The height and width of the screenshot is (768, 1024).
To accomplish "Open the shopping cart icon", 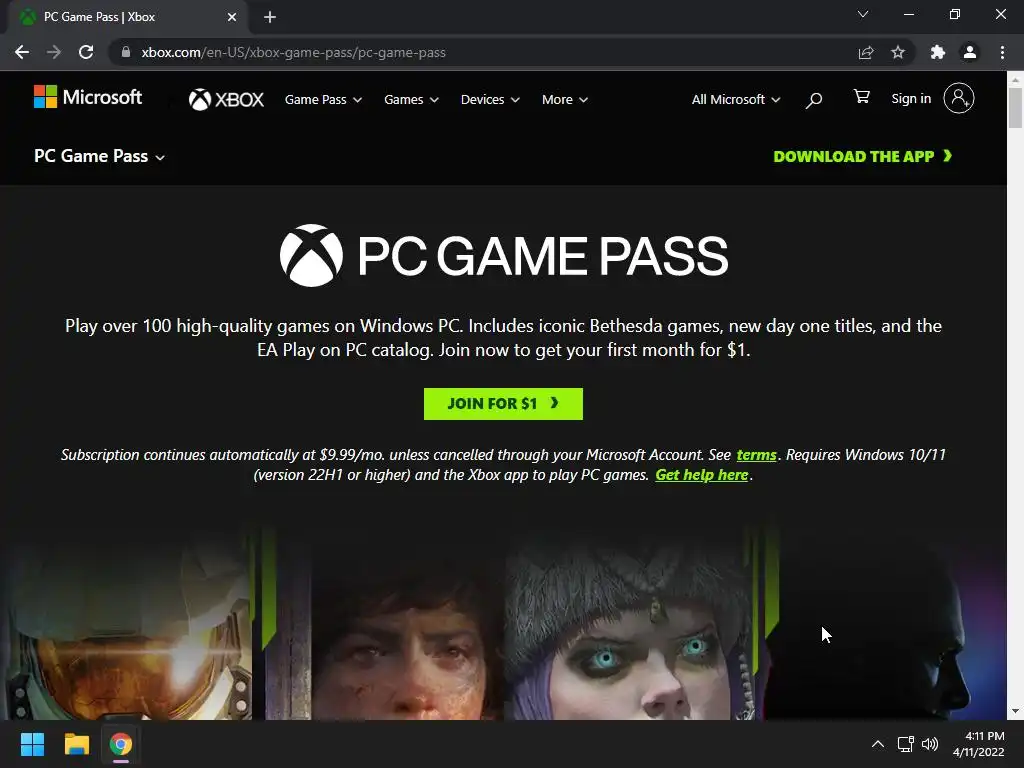I will click(x=861, y=97).
